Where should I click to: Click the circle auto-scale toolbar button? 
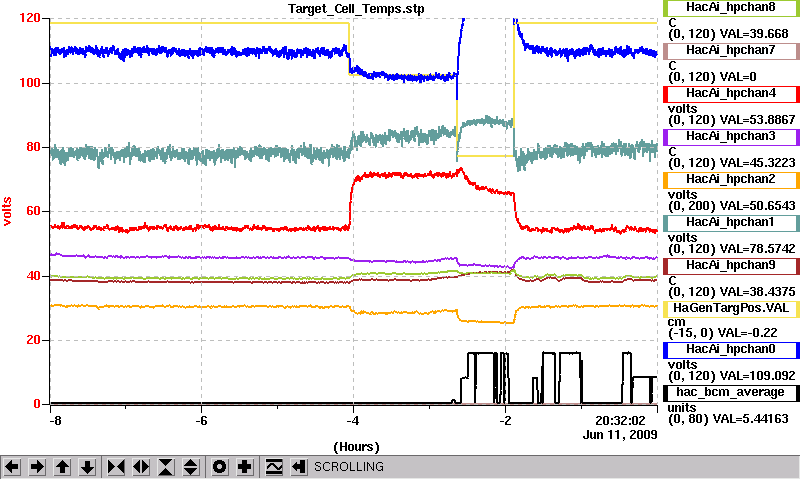(220, 467)
